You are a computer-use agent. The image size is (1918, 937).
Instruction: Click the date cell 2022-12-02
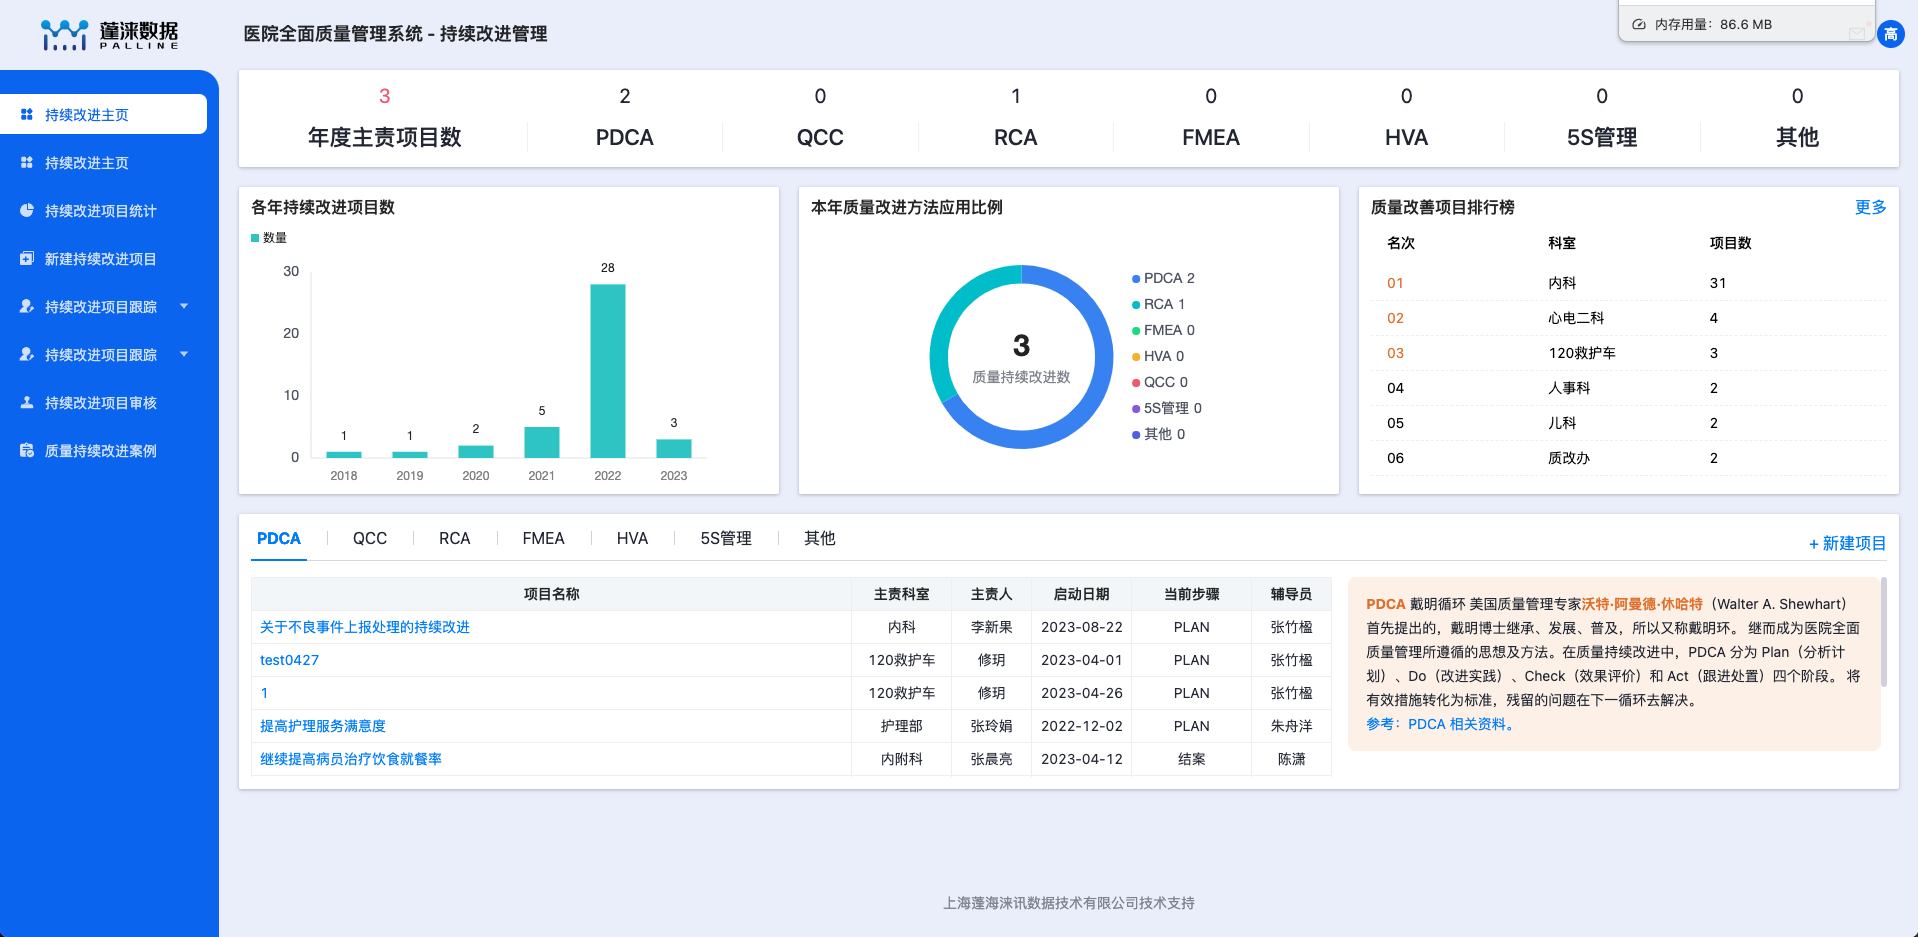(x=1081, y=726)
